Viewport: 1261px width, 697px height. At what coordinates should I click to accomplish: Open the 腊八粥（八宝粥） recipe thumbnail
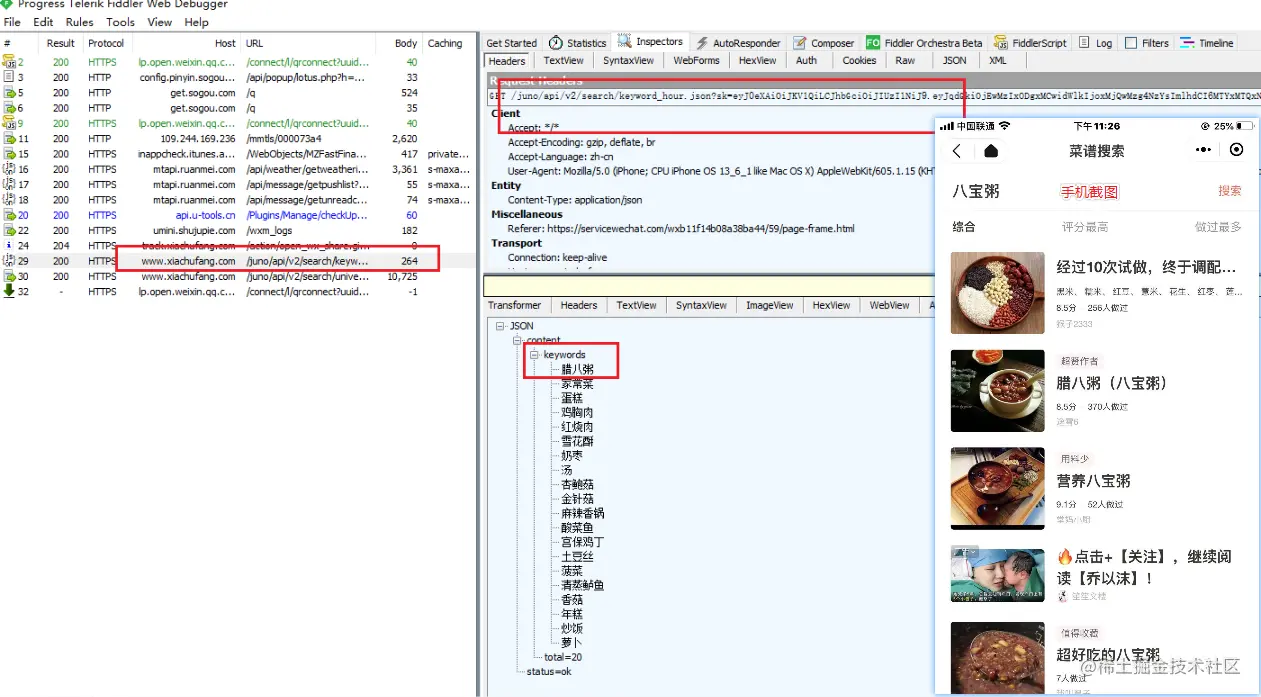pos(998,390)
